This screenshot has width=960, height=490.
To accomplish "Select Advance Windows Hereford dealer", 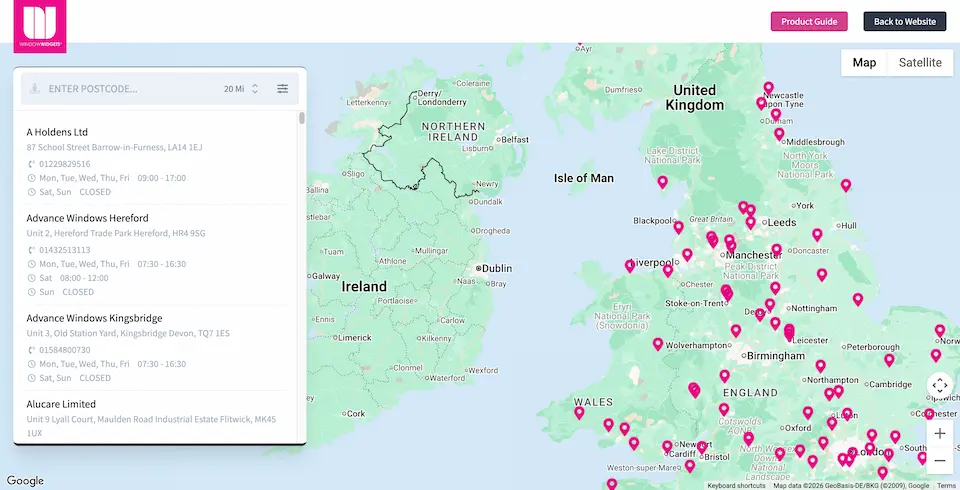I will (87, 218).
